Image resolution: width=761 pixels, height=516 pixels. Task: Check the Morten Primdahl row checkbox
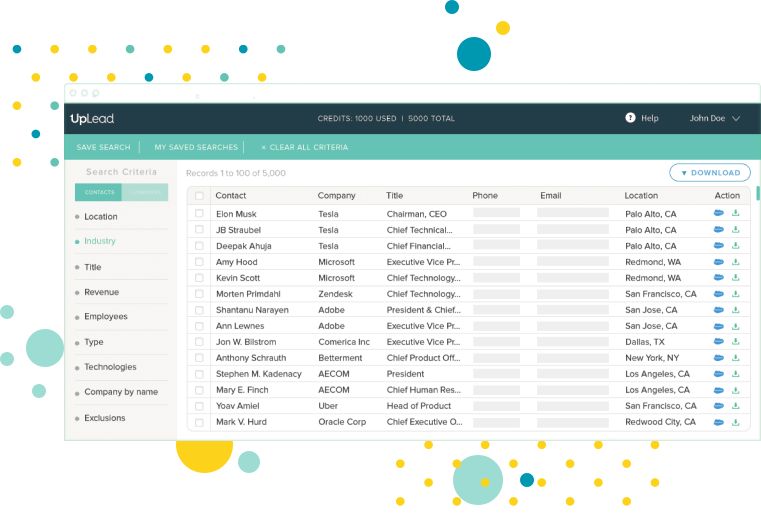tap(199, 294)
